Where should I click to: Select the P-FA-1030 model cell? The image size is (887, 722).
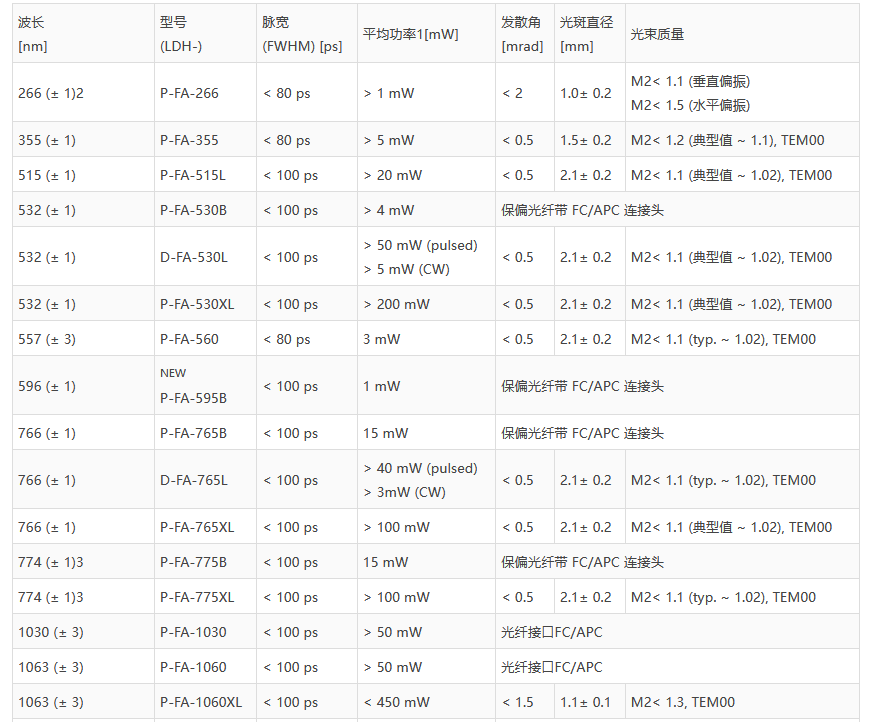point(193,632)
